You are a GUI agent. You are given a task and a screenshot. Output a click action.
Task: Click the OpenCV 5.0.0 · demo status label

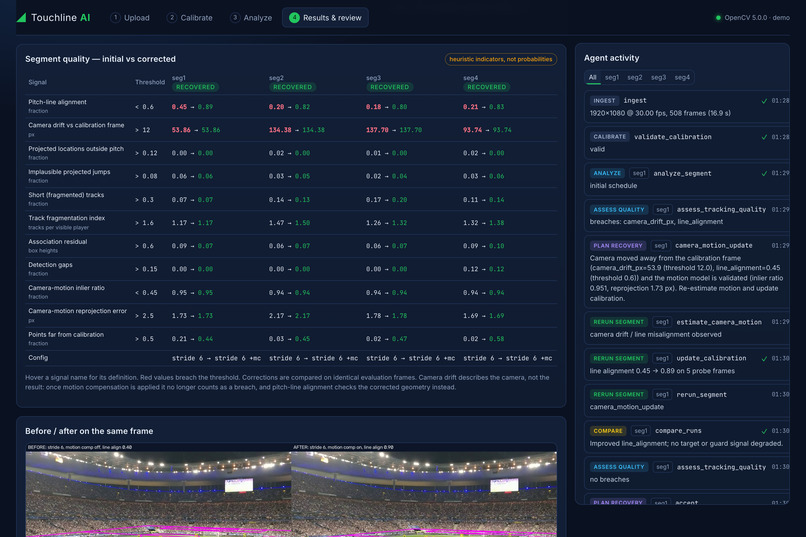[757, 17]
